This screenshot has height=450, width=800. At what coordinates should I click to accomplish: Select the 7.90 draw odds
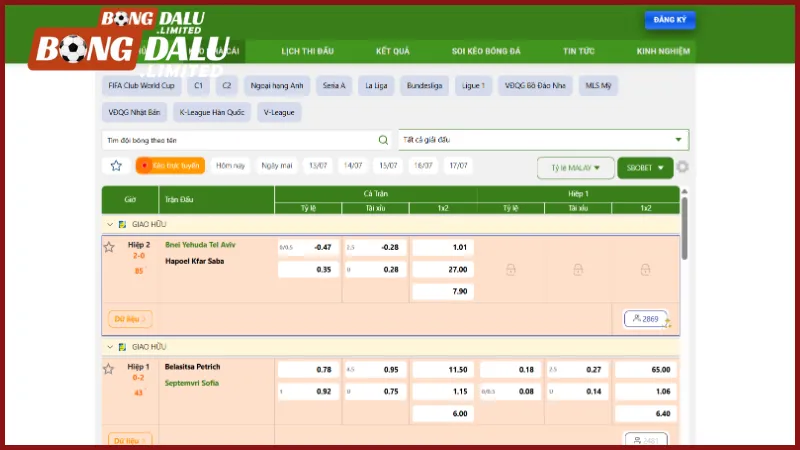tap(443, 291)
